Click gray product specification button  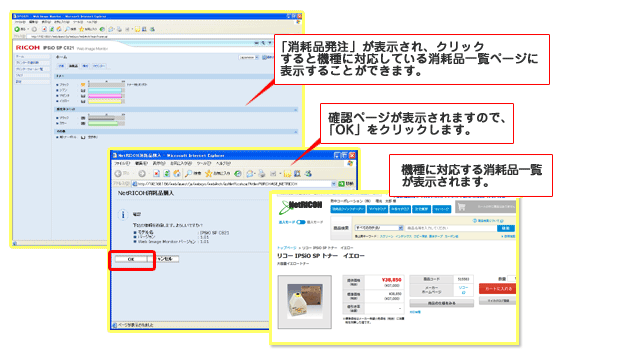[442, 304]
